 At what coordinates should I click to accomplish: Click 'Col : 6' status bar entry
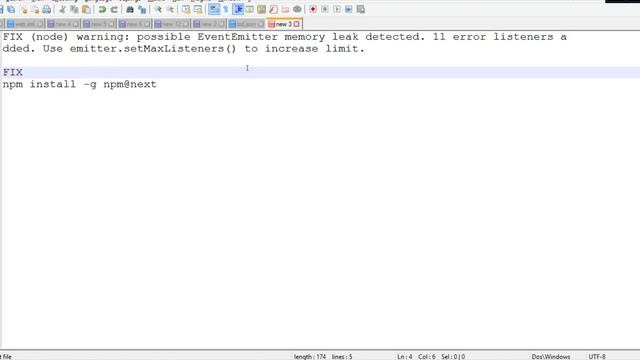pyautogui.click(x=427, y=356)
